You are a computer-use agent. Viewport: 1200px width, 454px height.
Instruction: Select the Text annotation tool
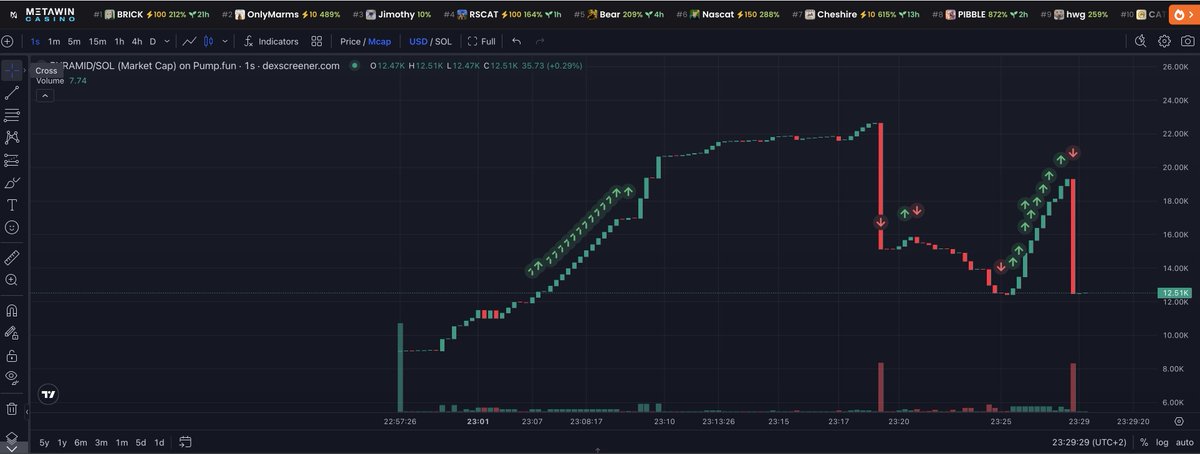[x=12, y=205]
